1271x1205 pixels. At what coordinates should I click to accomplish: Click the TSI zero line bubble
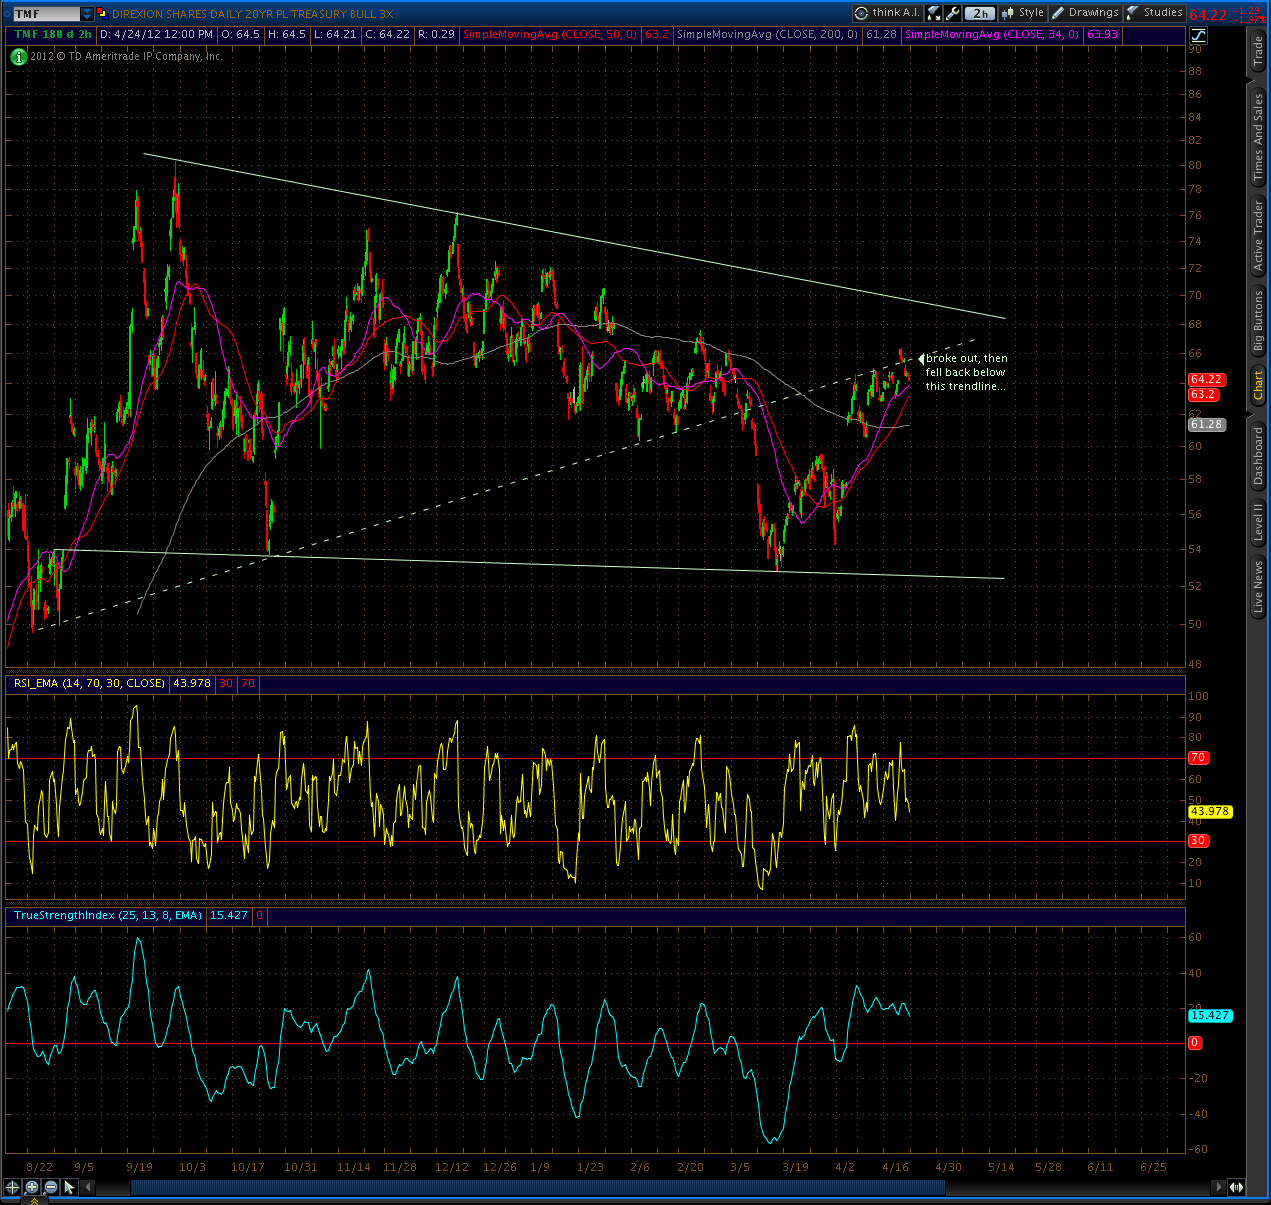point(1195,1043)
